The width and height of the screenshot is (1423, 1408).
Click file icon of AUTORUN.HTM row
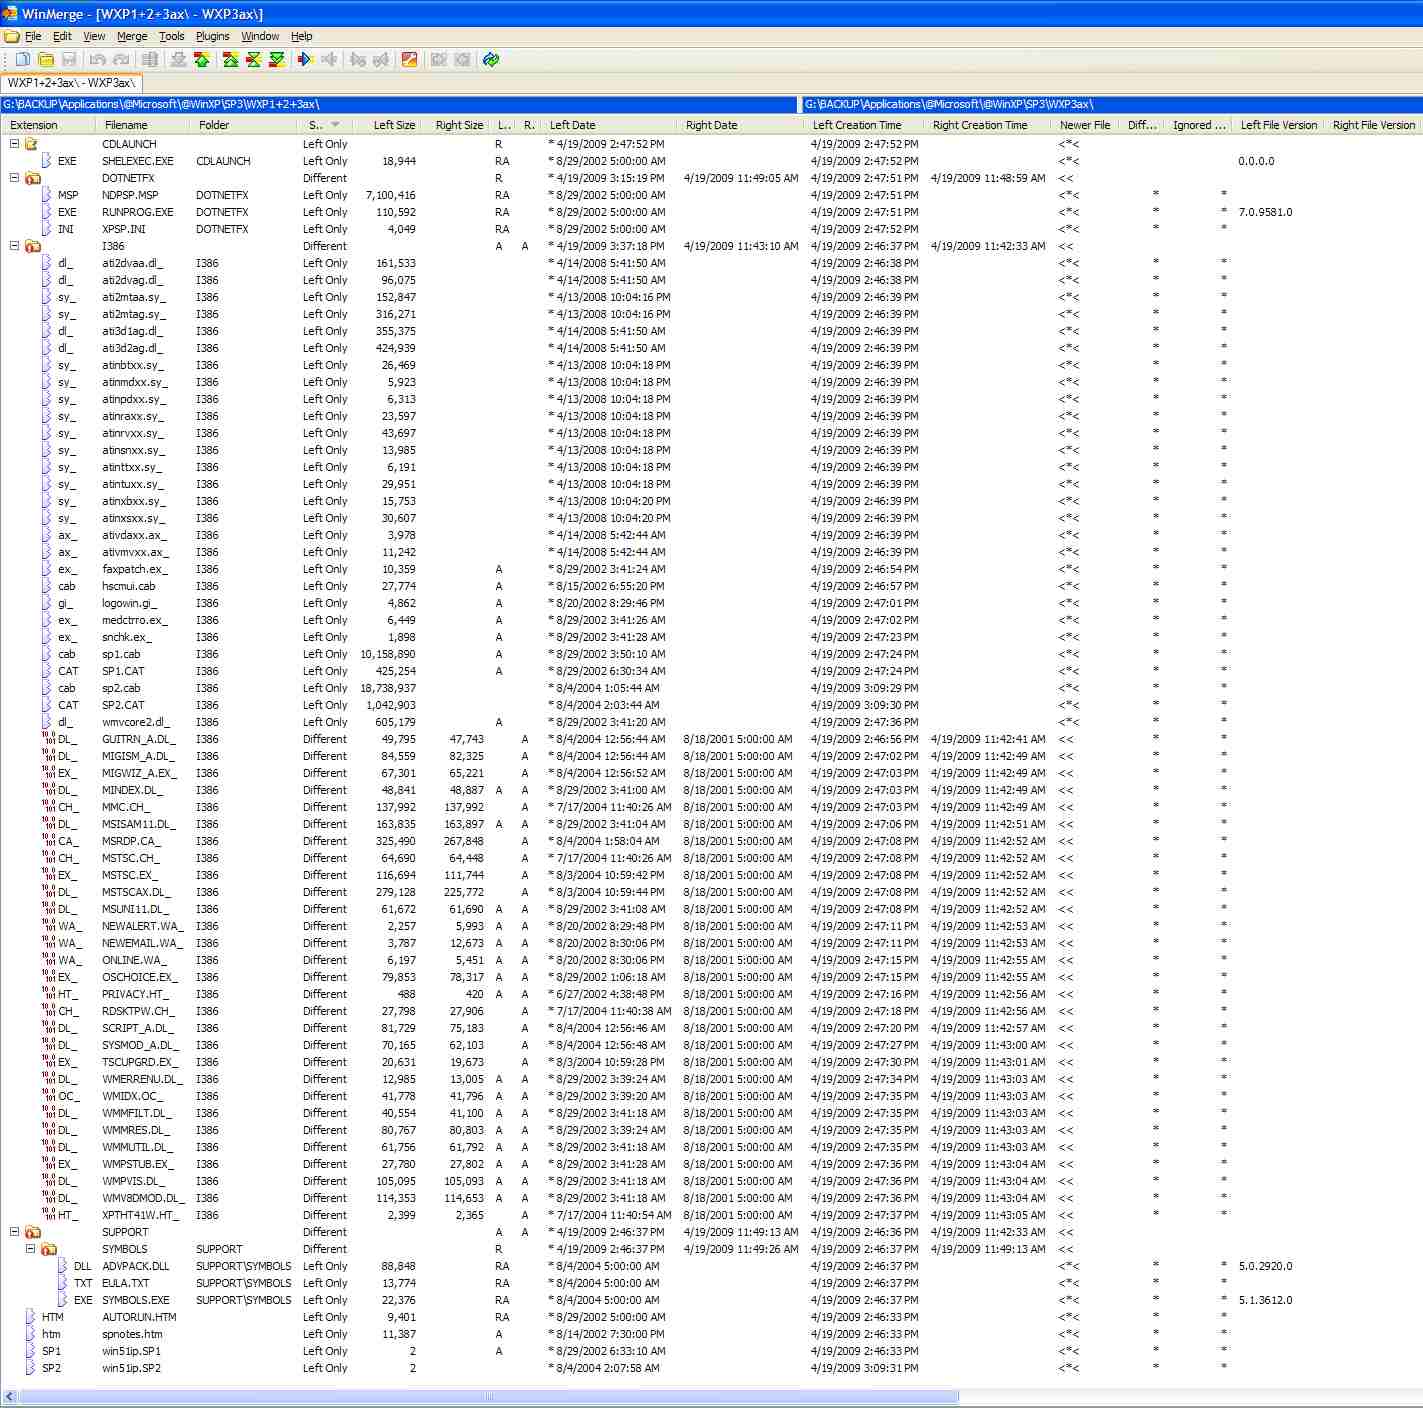point(31,1317)
